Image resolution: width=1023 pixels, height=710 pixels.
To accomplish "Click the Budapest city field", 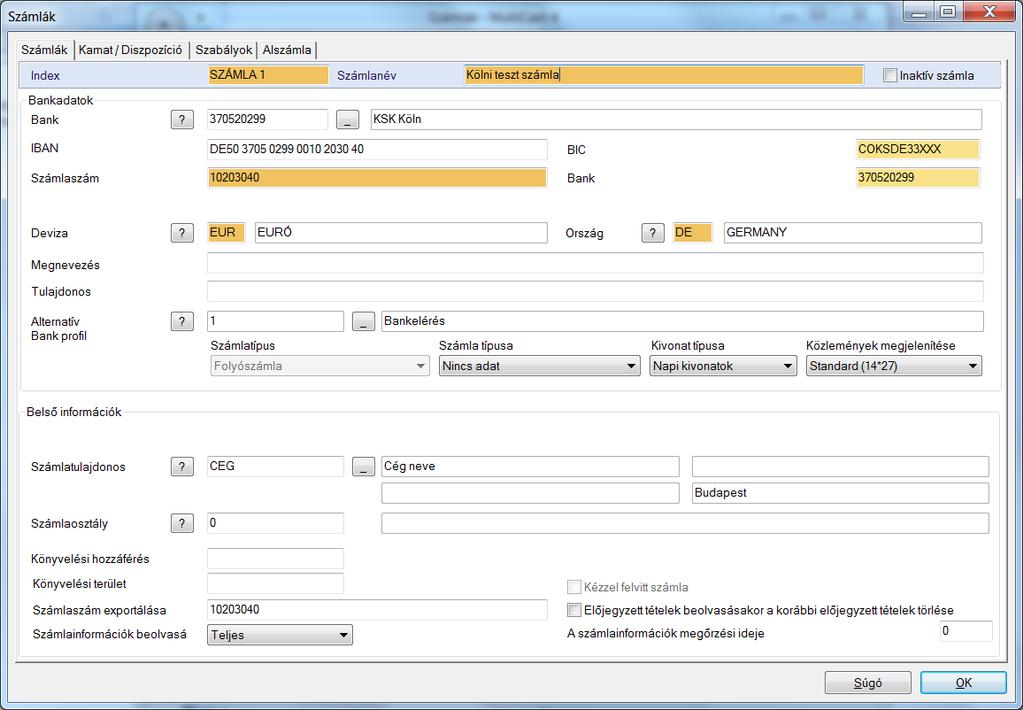I will pos(840,493).
